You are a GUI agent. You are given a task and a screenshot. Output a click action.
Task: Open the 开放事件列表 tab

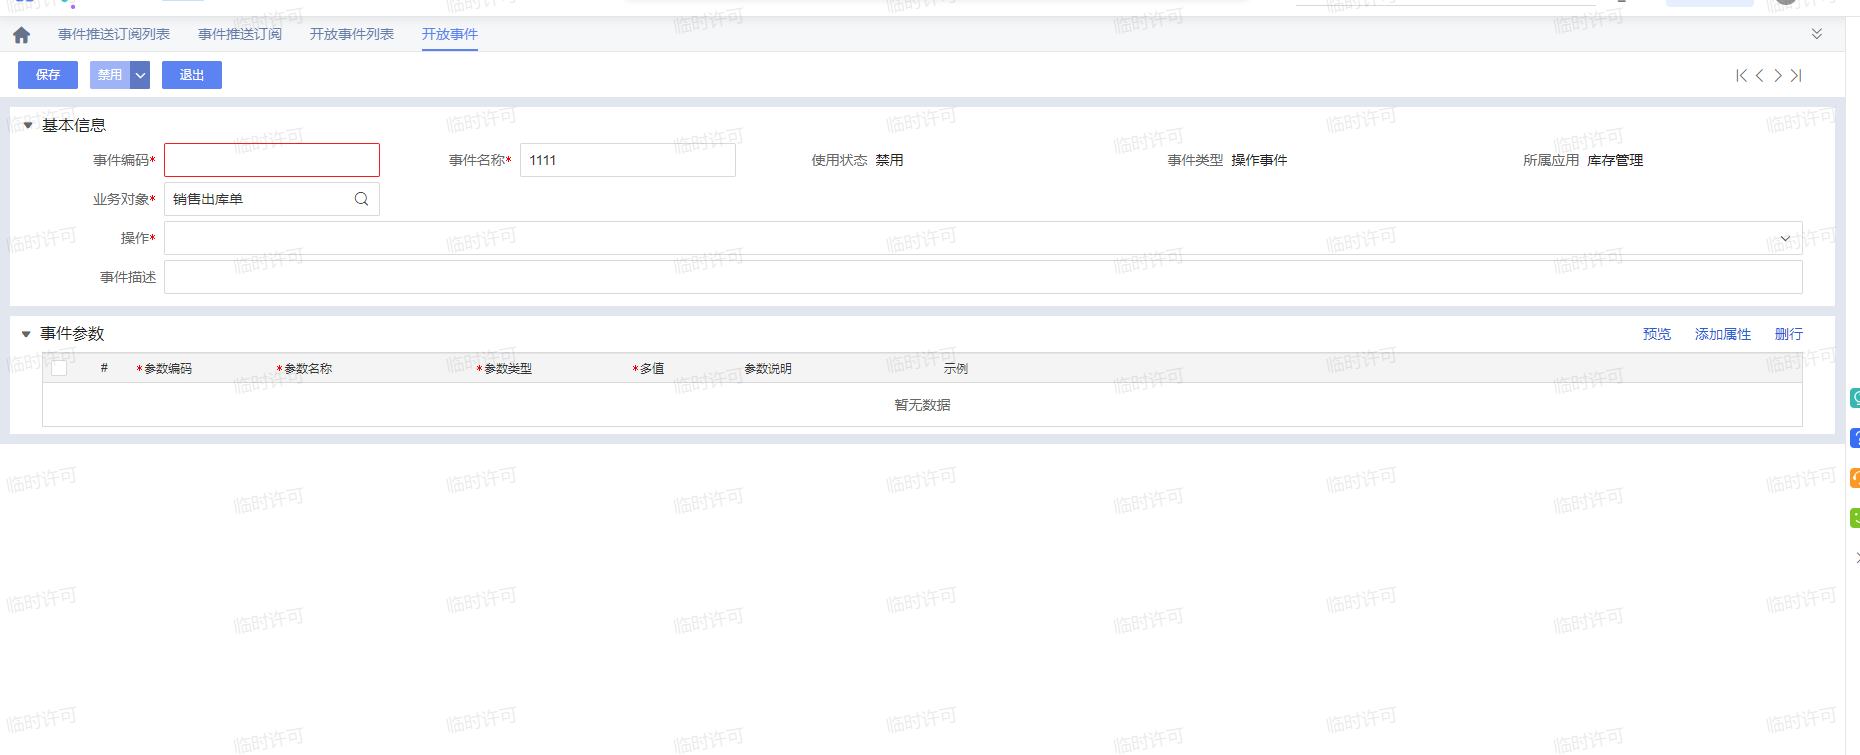[x=352, y=34]
